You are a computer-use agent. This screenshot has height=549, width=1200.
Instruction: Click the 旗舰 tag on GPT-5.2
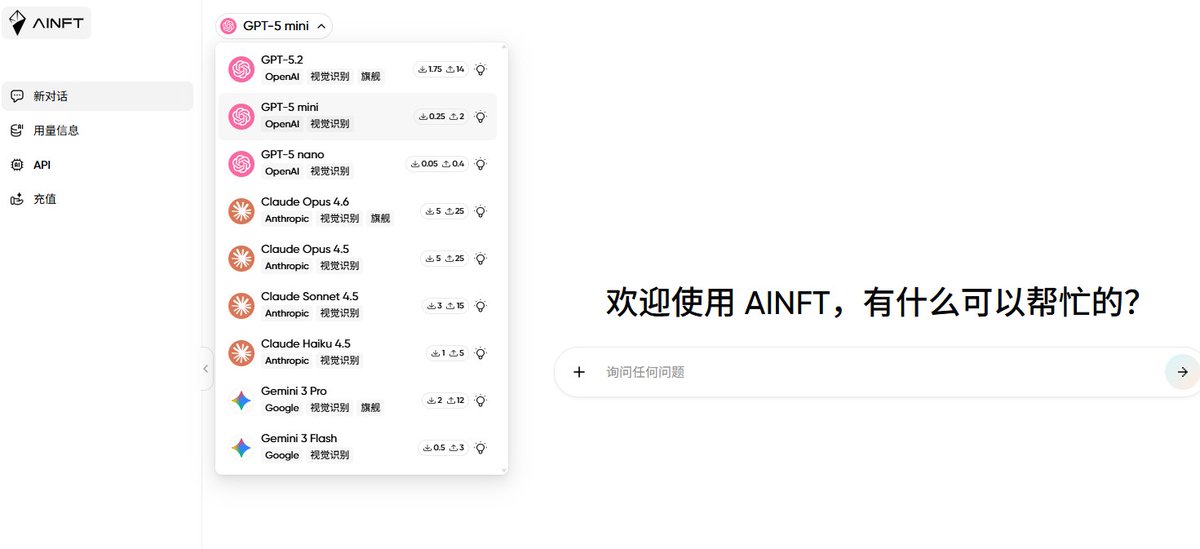370,76
